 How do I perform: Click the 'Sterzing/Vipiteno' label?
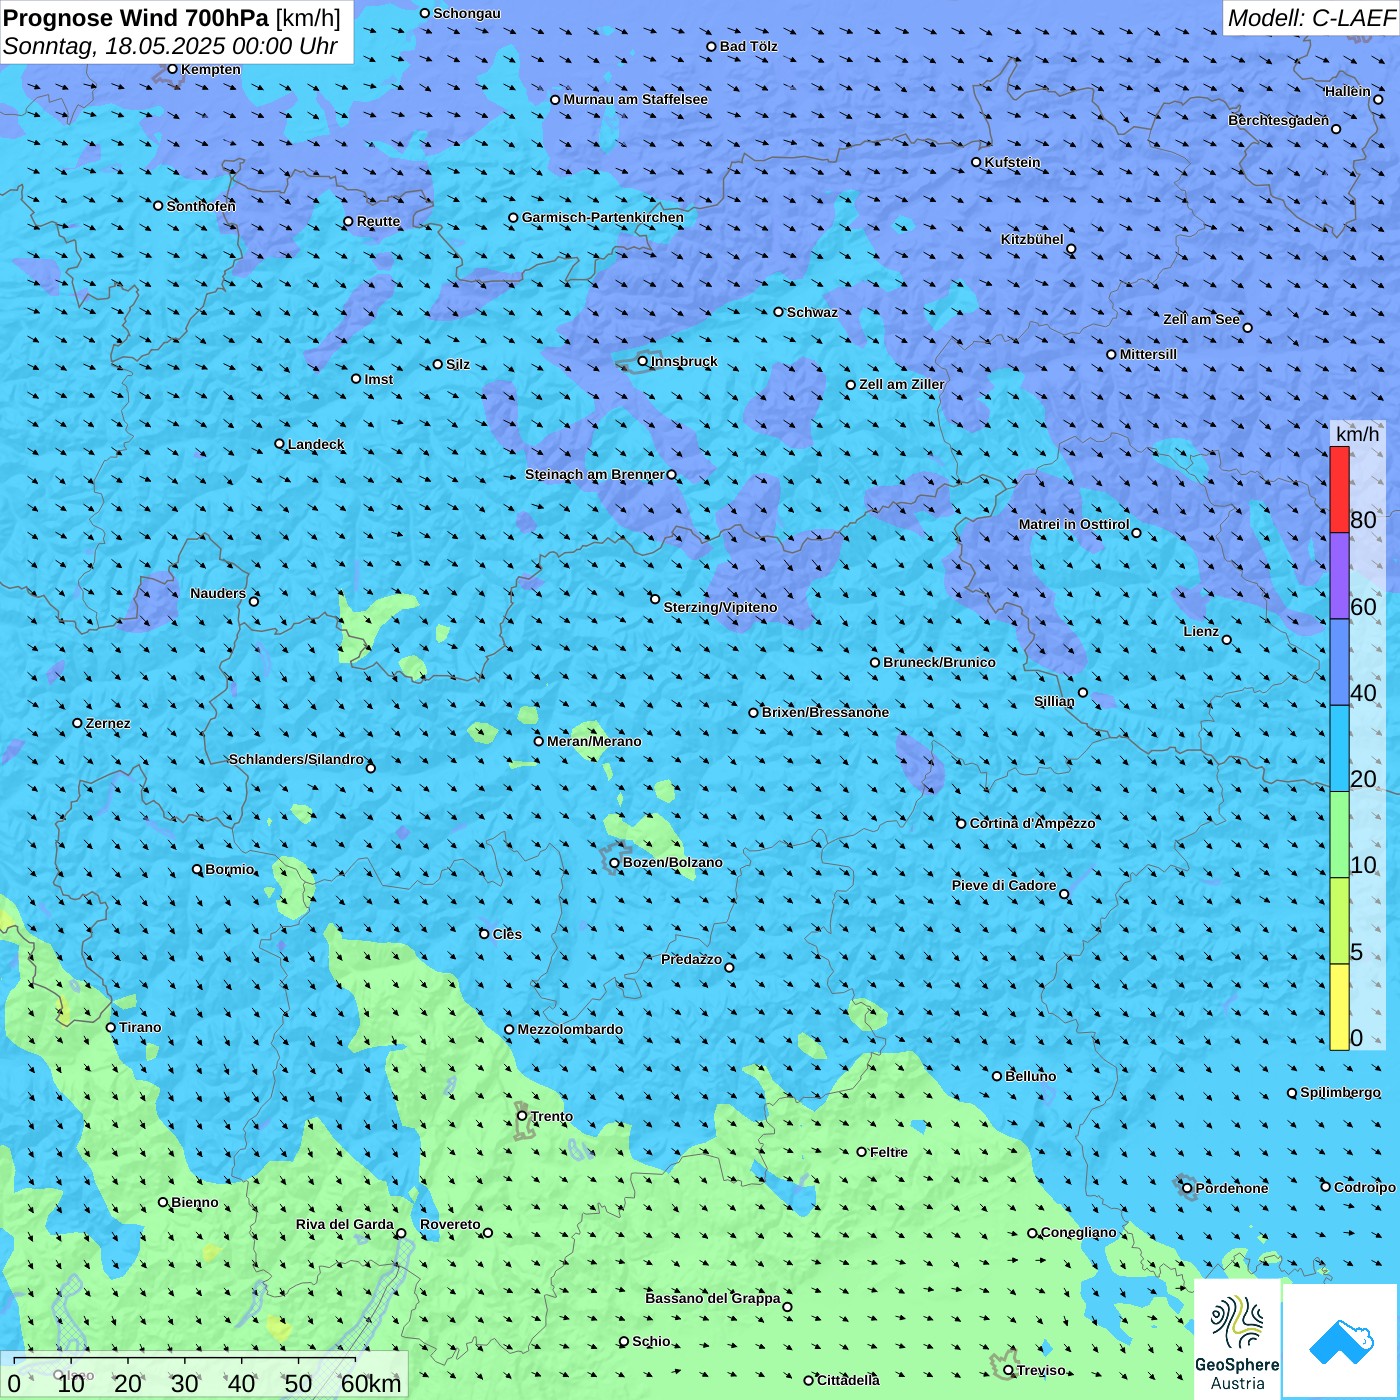[x=720, y=607]
